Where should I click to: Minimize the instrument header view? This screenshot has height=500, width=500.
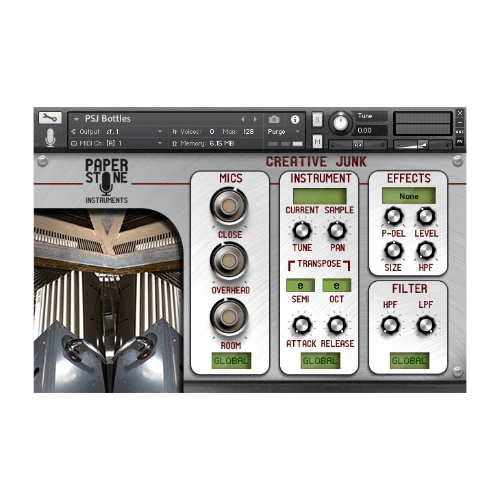[460, 122]
